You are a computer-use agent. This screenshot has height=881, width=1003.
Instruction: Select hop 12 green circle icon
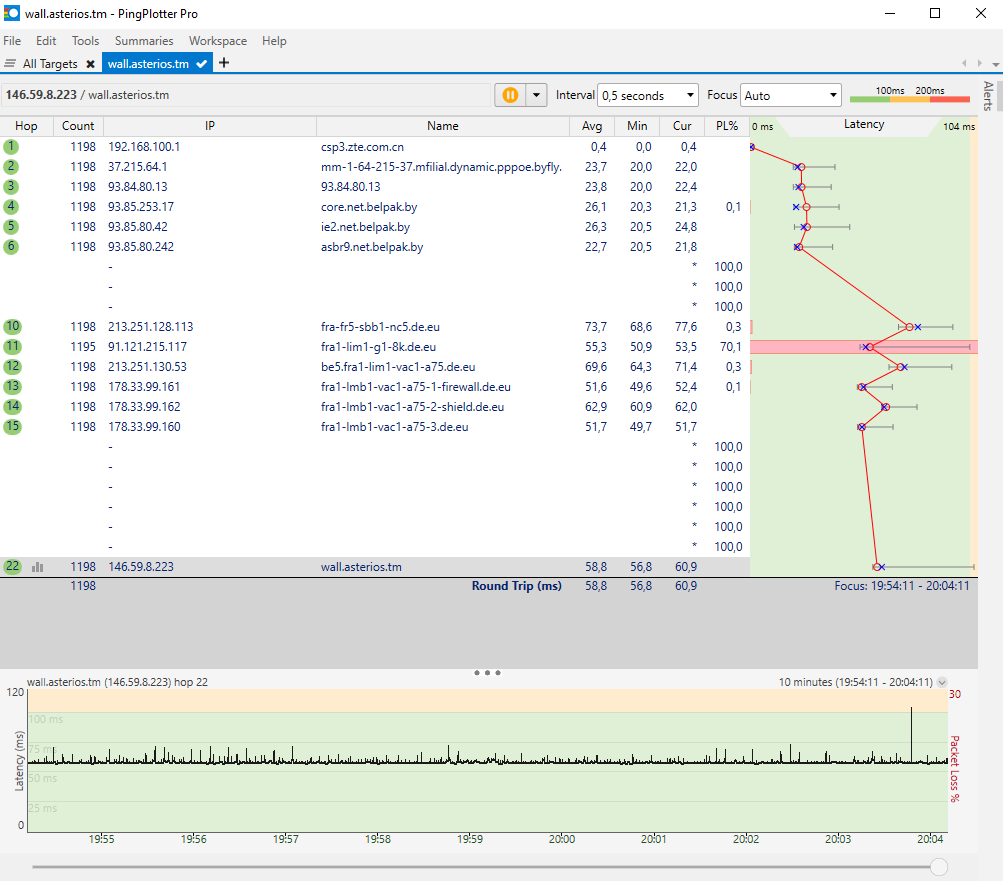pyautogui.click(x=12, y=367)
